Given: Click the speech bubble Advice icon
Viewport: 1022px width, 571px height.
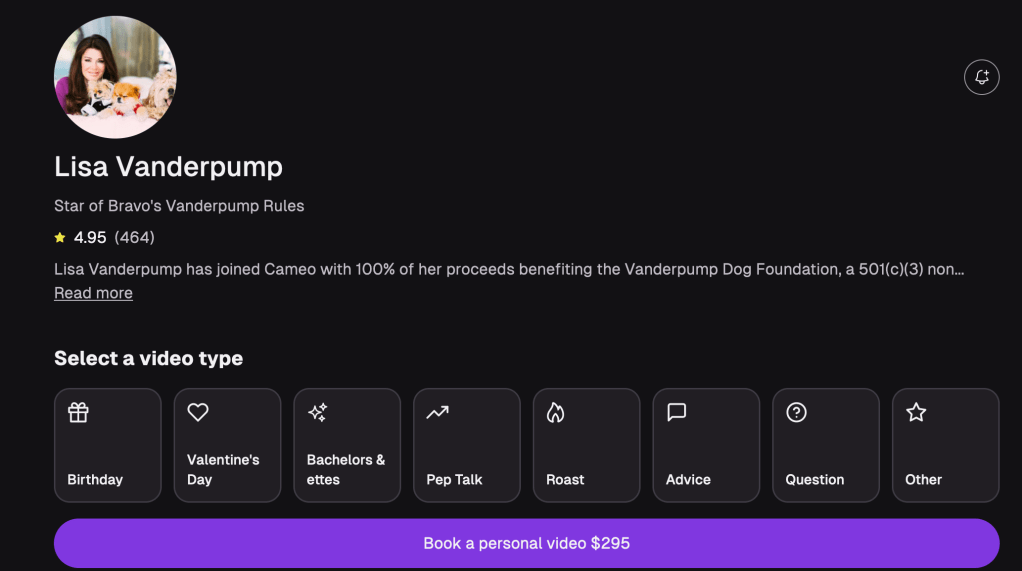Looking at the screenshot, I should [677, 412].
